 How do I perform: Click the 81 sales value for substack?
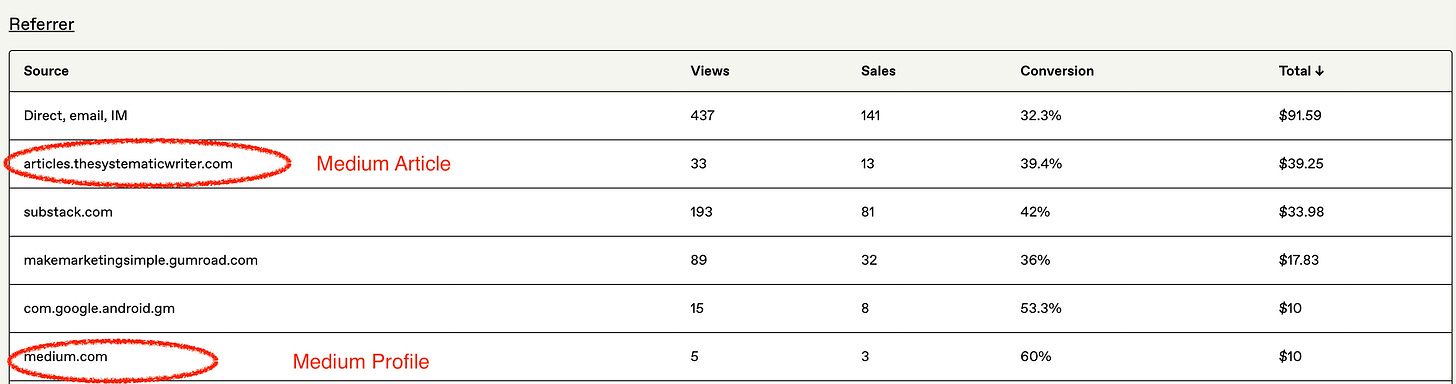tap(868, 212)
